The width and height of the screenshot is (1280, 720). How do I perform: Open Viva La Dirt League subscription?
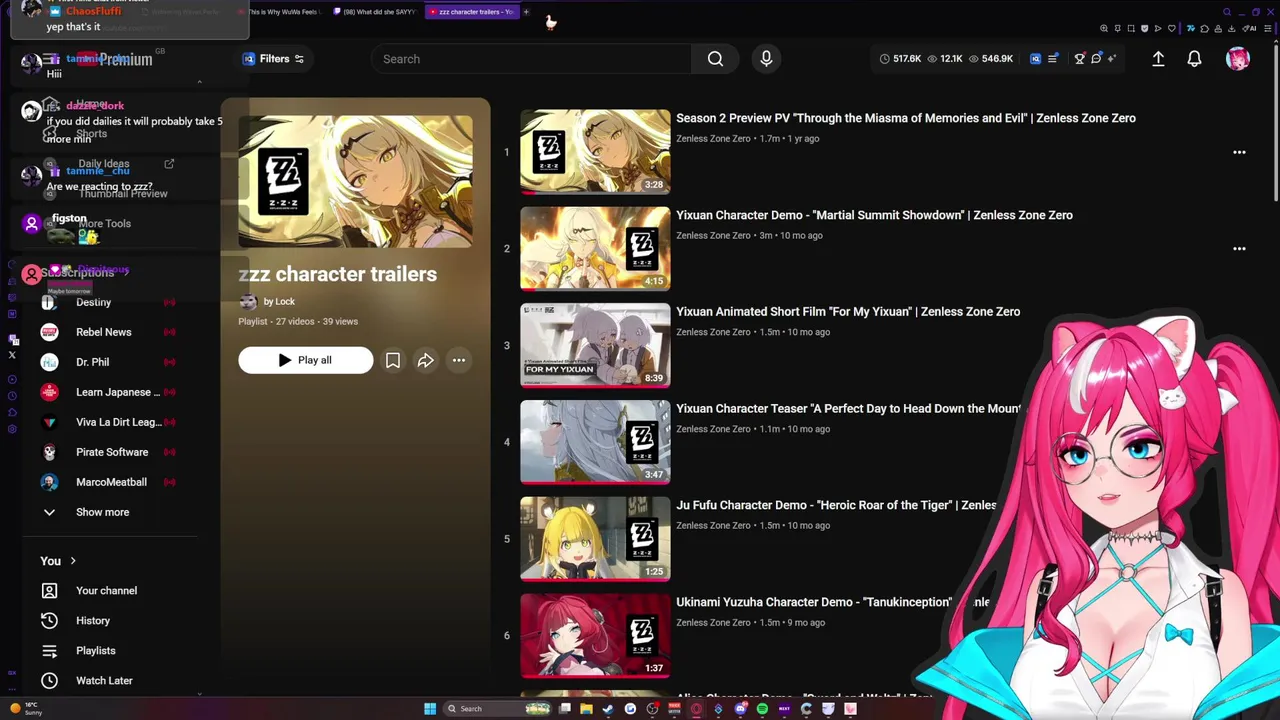coord(118,422)
